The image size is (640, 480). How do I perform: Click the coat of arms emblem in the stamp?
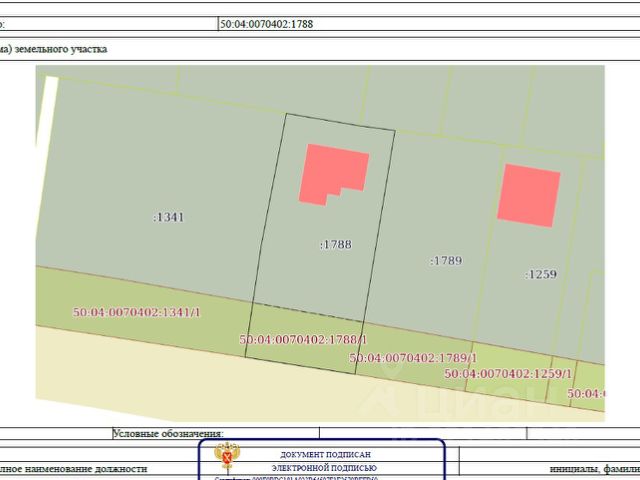pos(227,456)
